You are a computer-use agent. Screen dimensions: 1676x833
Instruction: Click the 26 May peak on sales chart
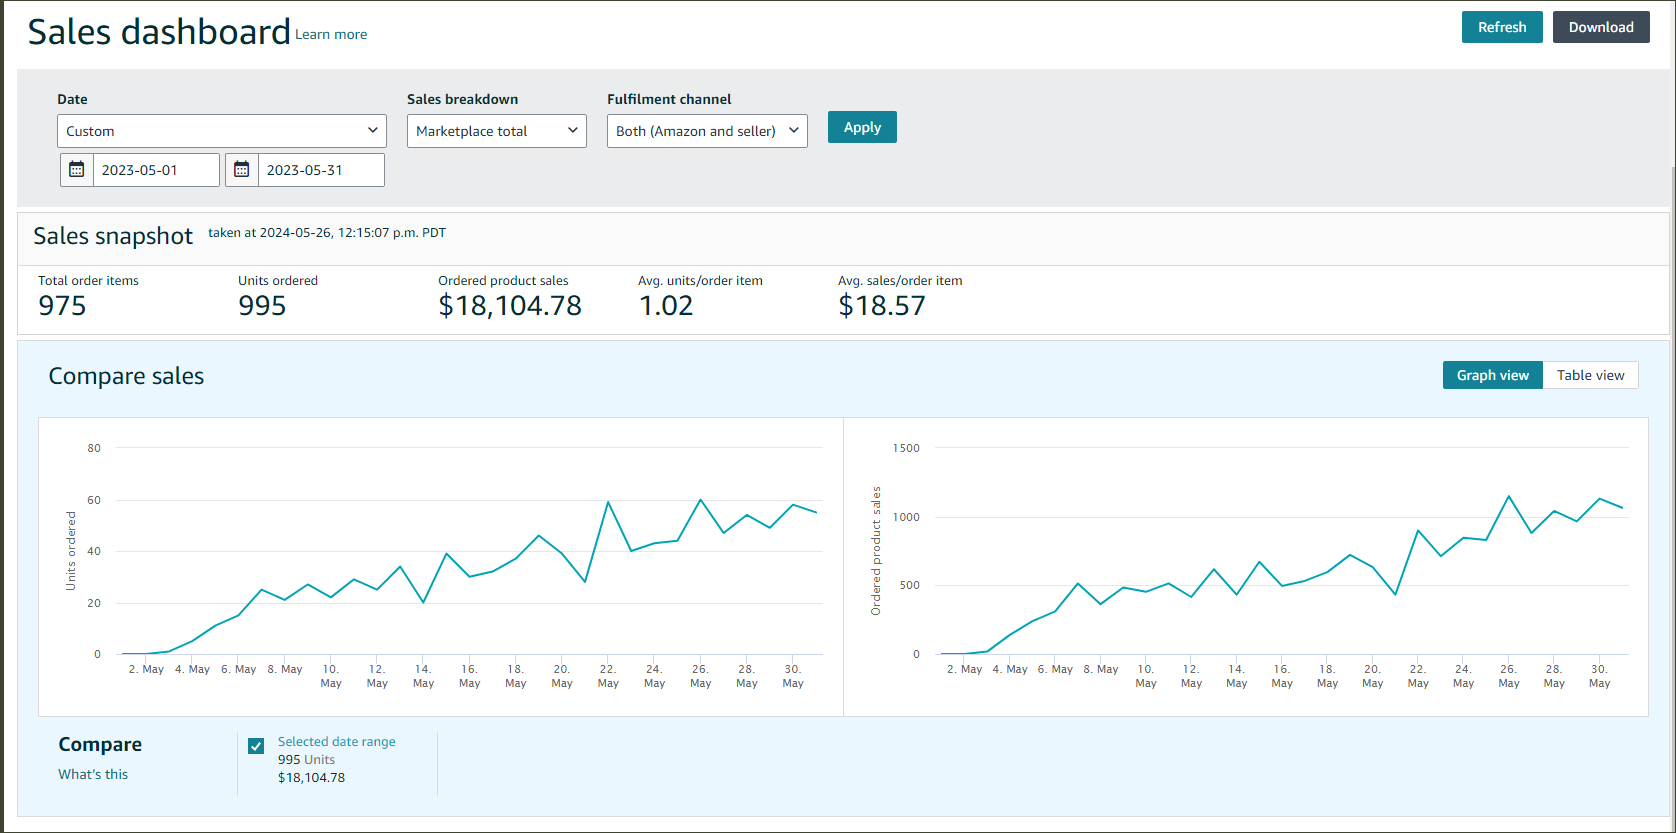click(x=1509, y=496)
